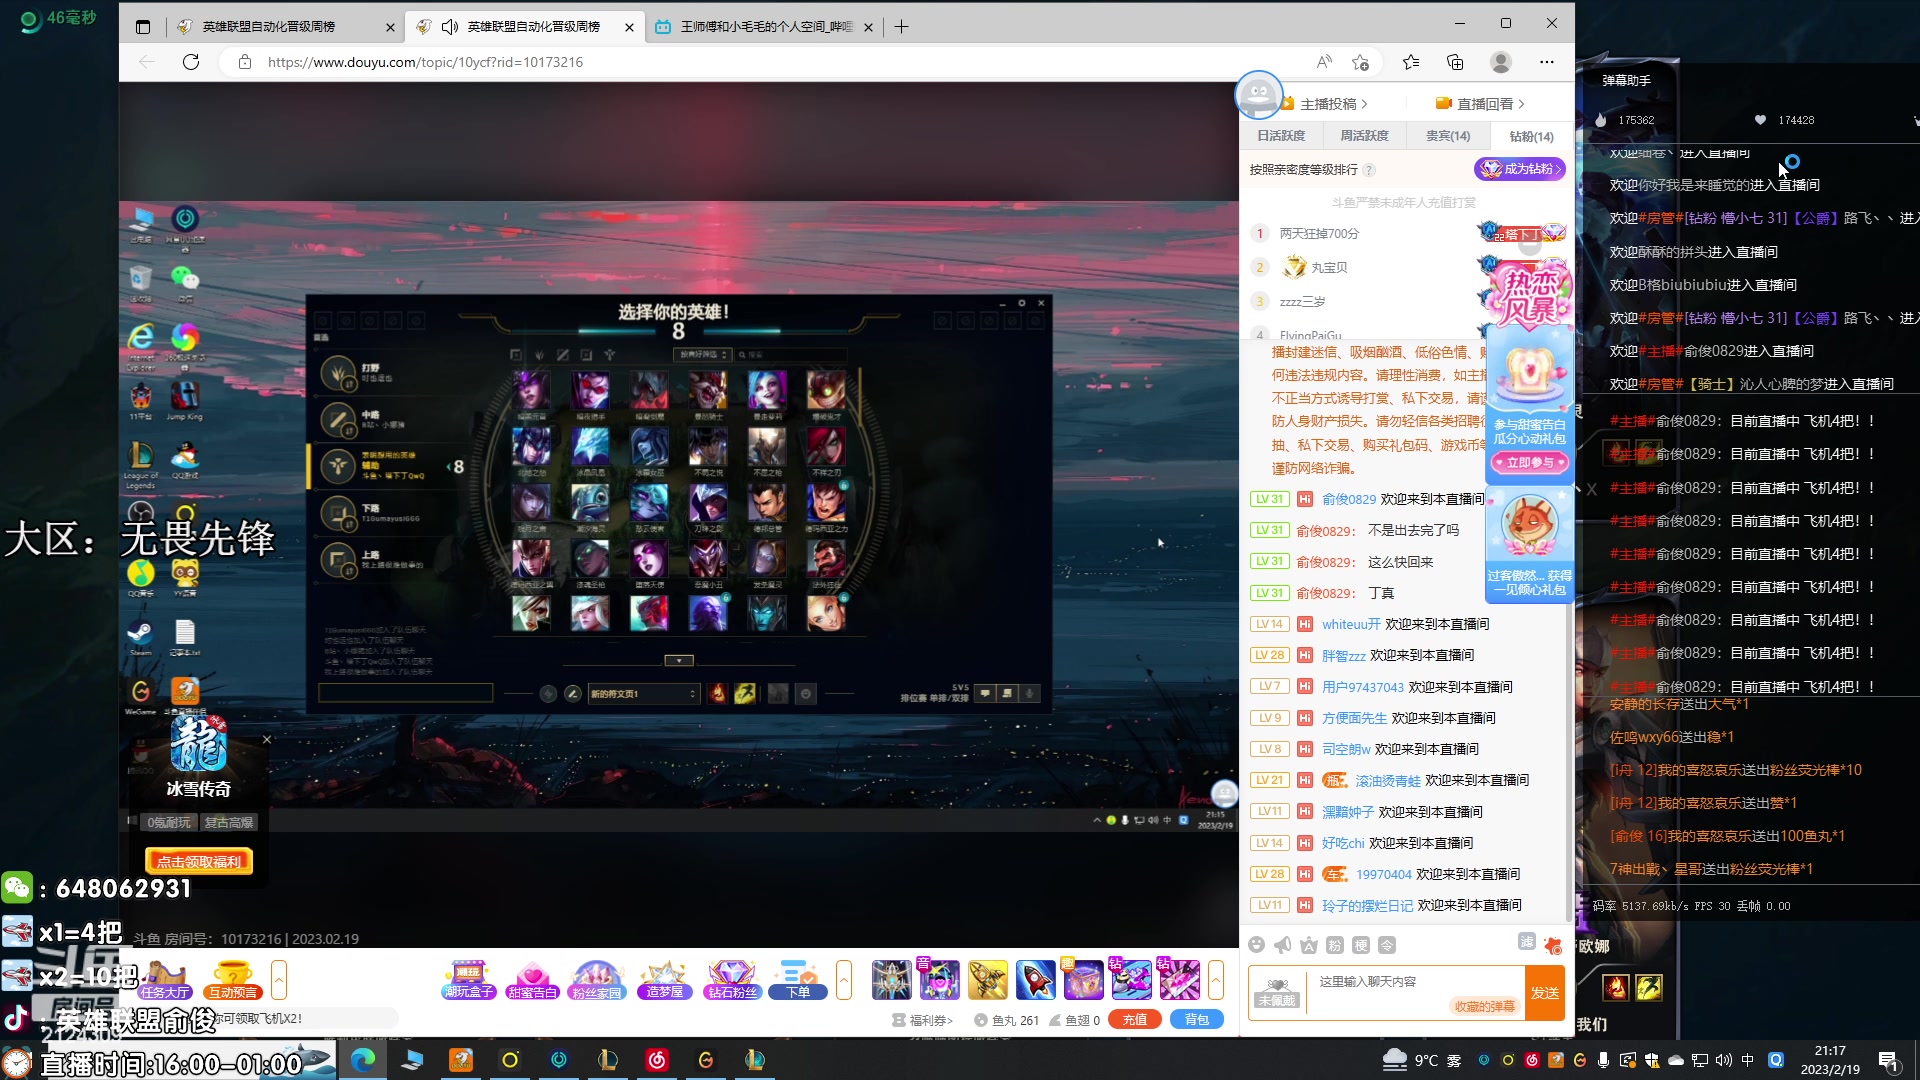Image resolution: width=1920 pixels, height=1080 pixels.
Task: Open the 收藏的弹幕 saved danmaku button
Action: 1484,1007
